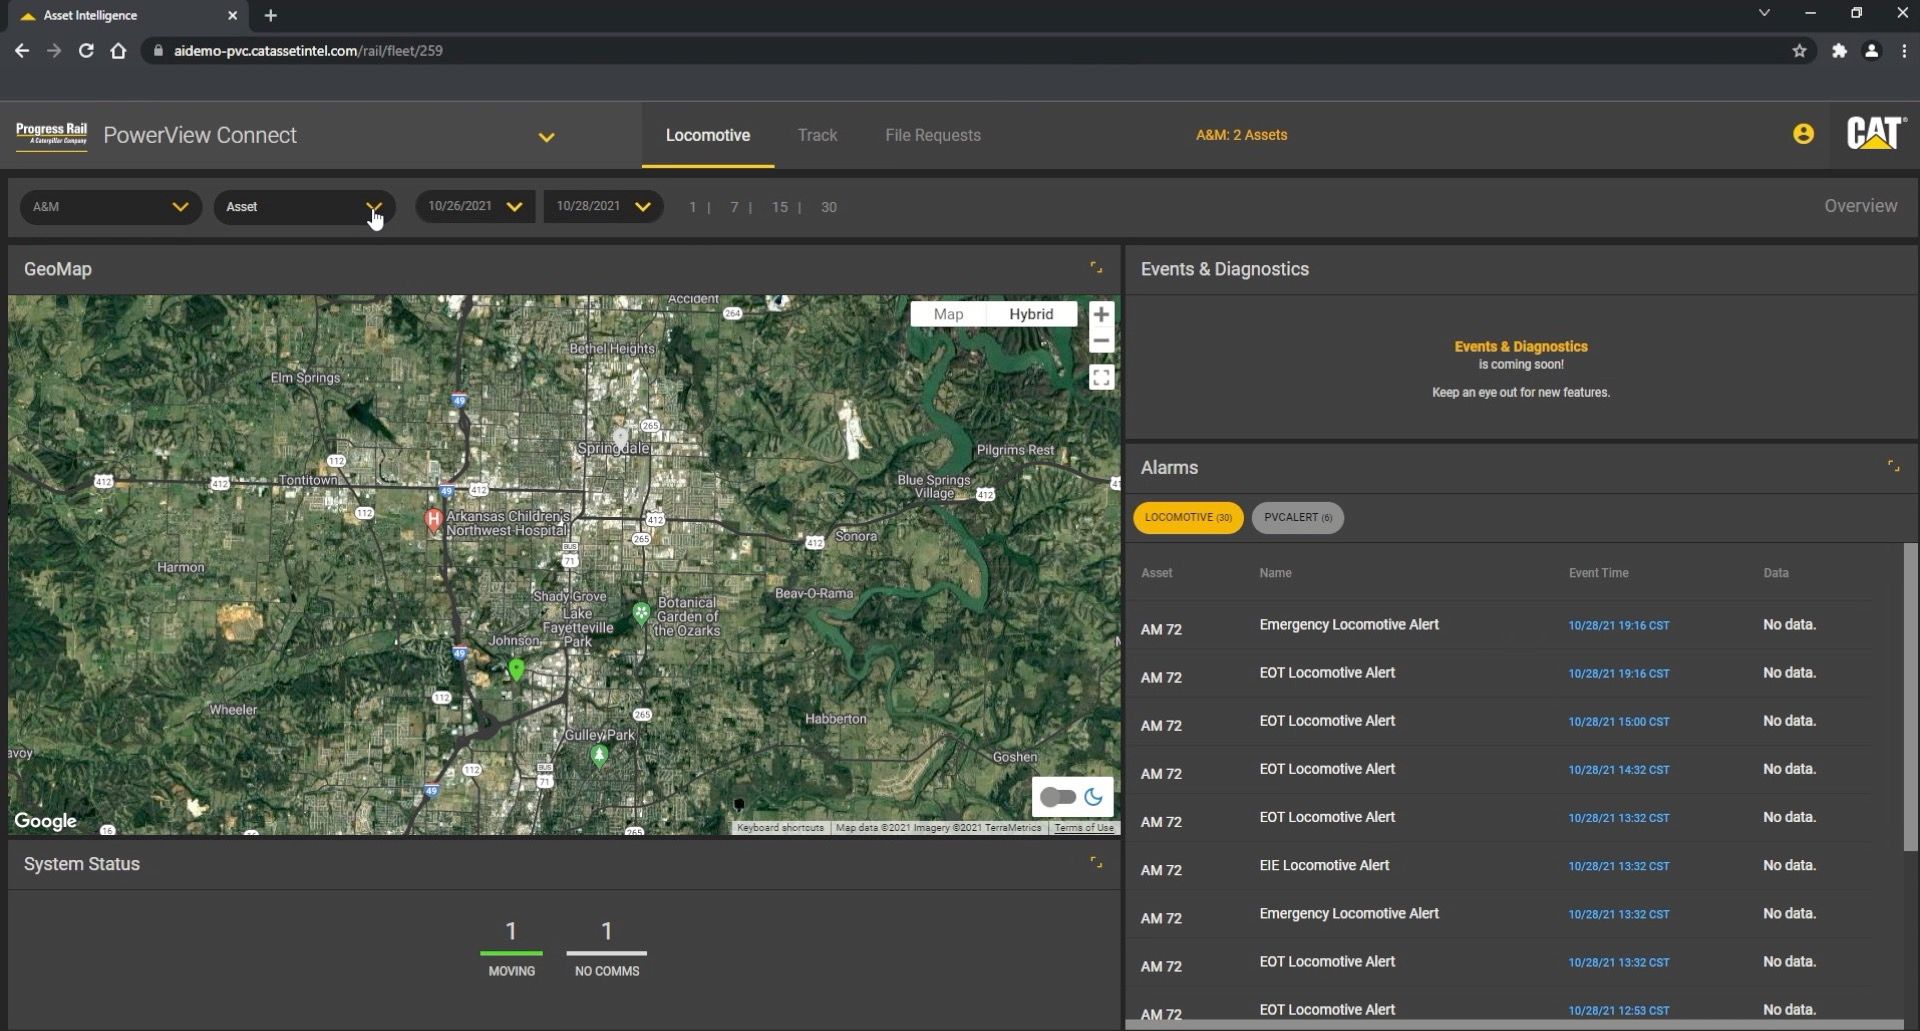This screenshot has width=1920, height=1031.
Task: Open the 10/28/21 19:16 event time link
Action: [x=1618, y=625]
